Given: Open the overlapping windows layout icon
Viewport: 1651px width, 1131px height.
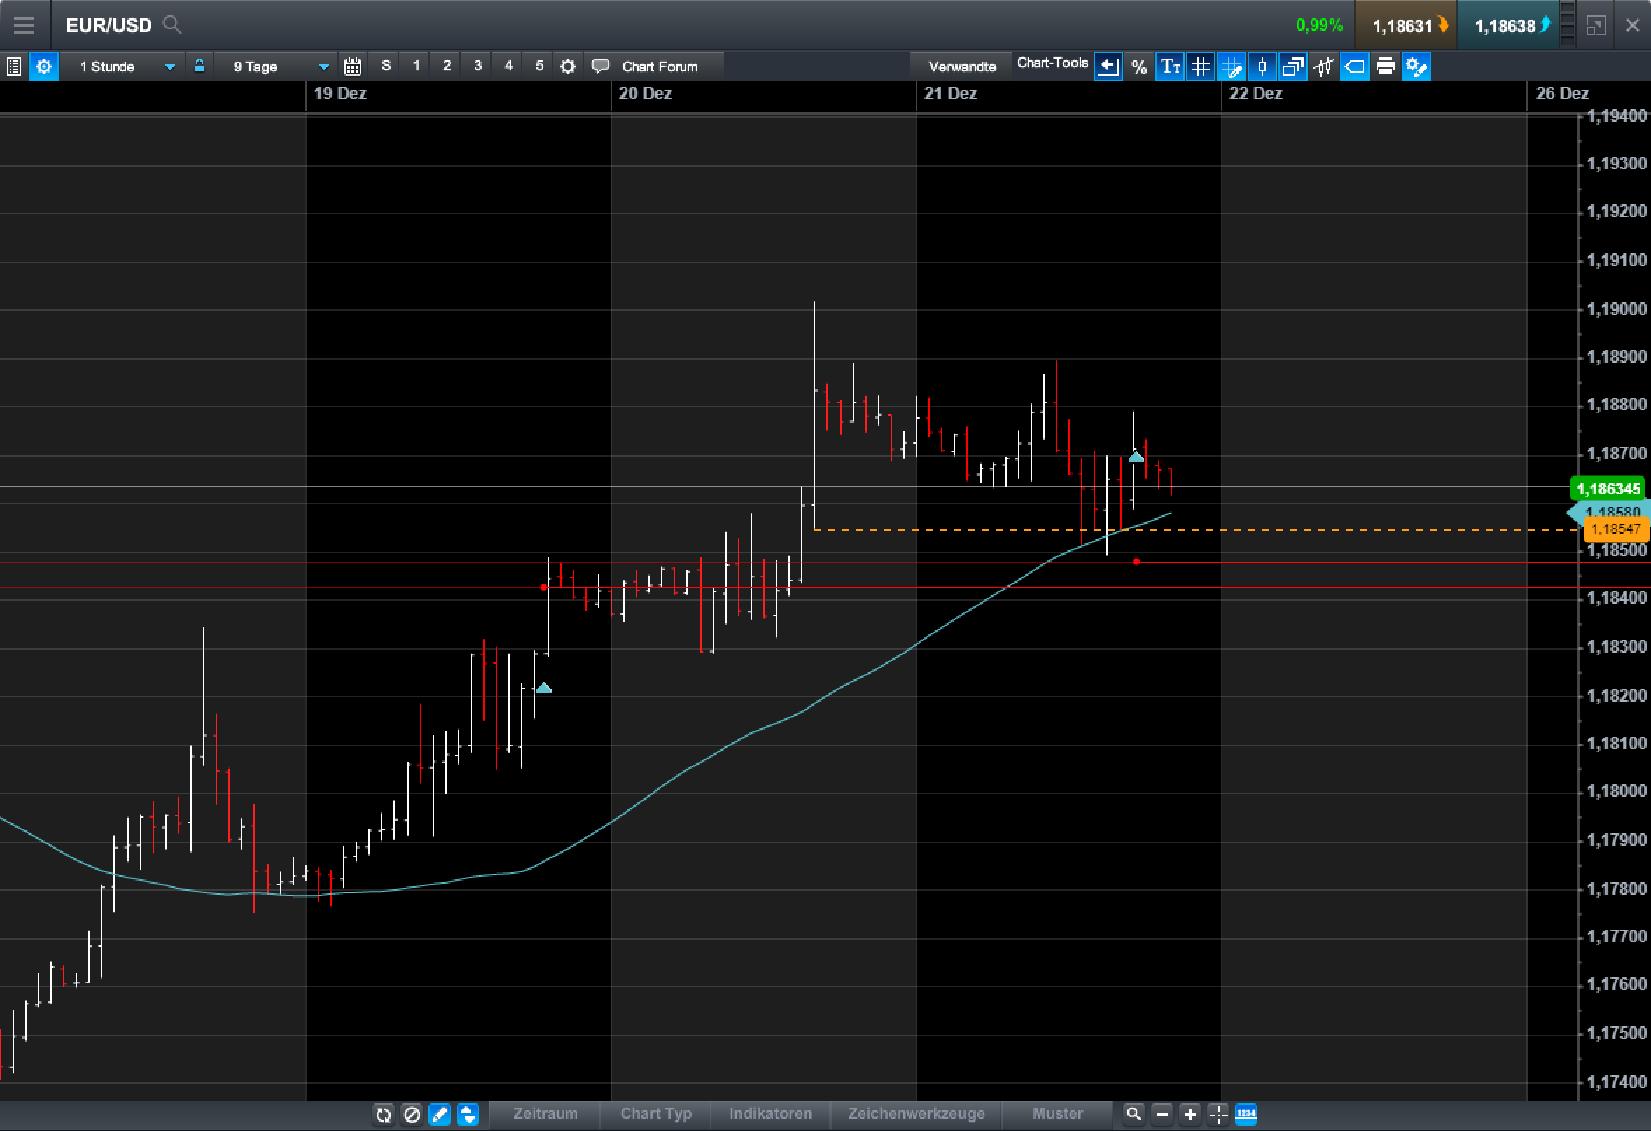Looking at the screenshot, I should [1293, 66].
